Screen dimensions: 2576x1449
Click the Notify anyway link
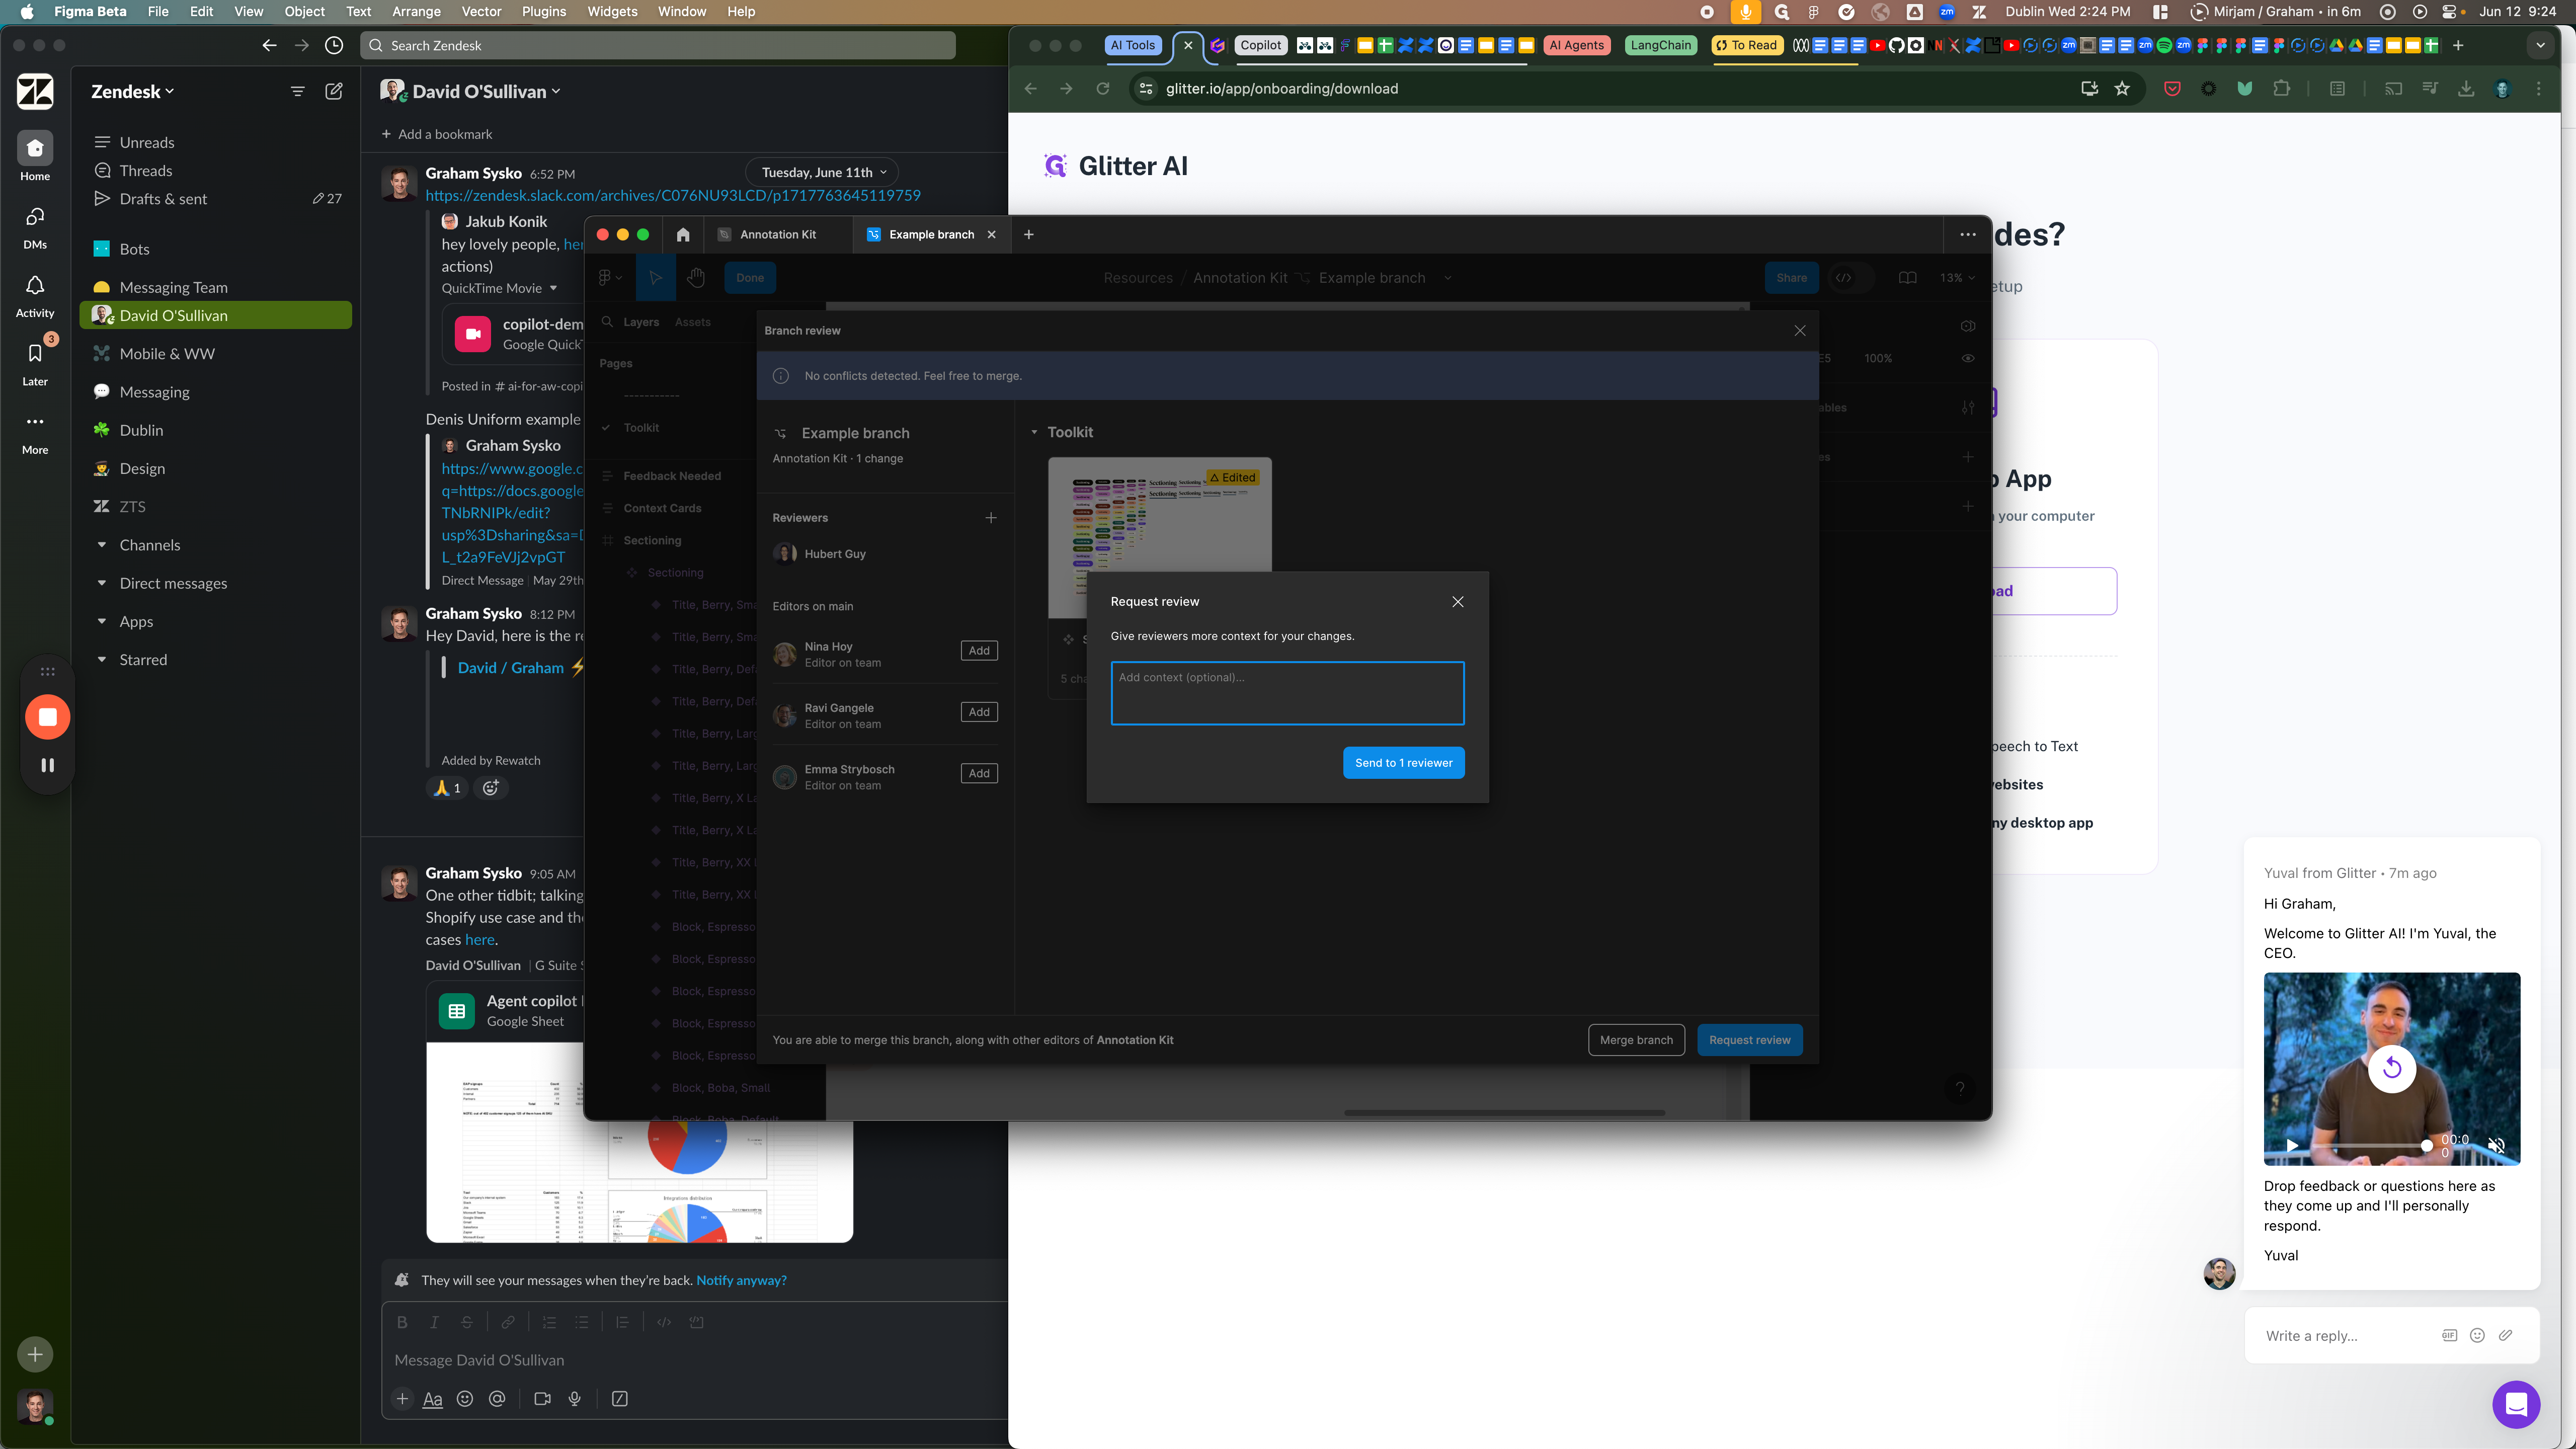click(741, 1280)
